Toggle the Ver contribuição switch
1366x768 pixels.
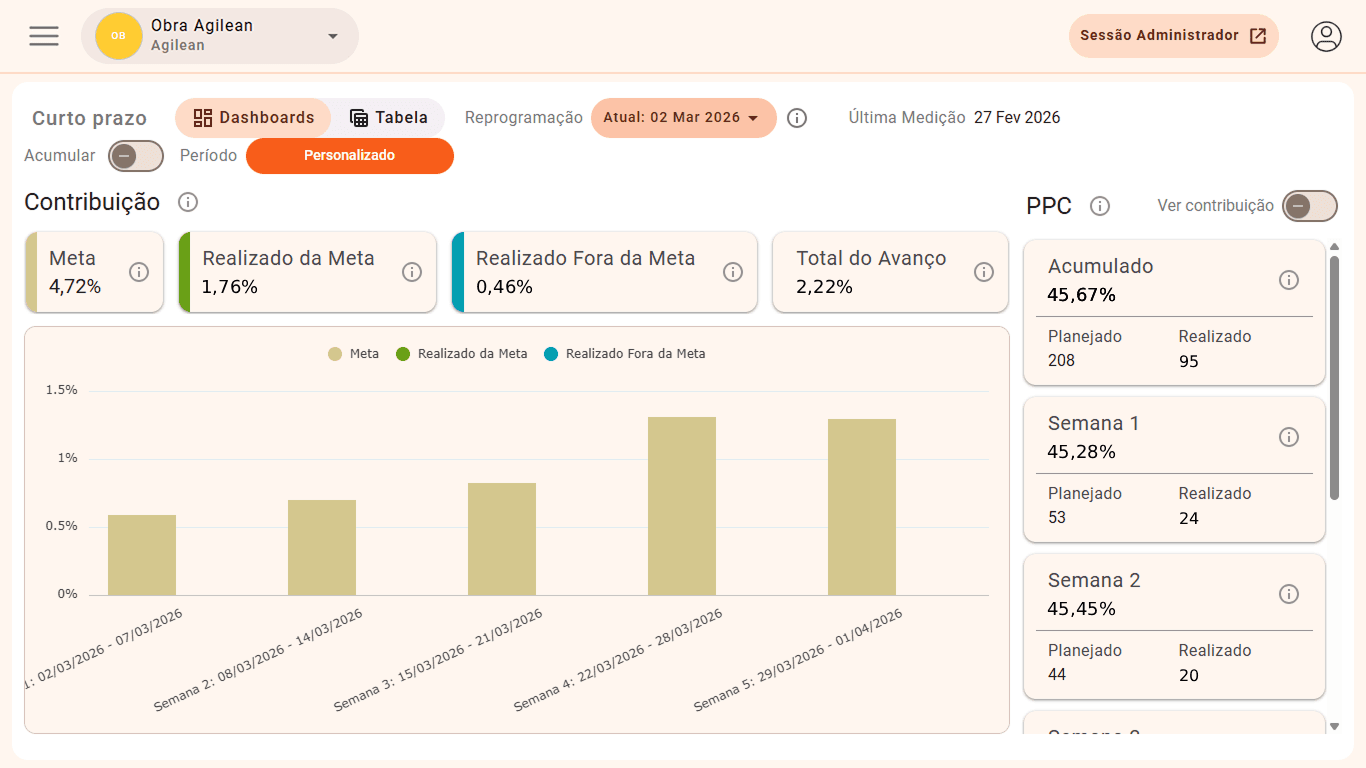click(1310, 206)
